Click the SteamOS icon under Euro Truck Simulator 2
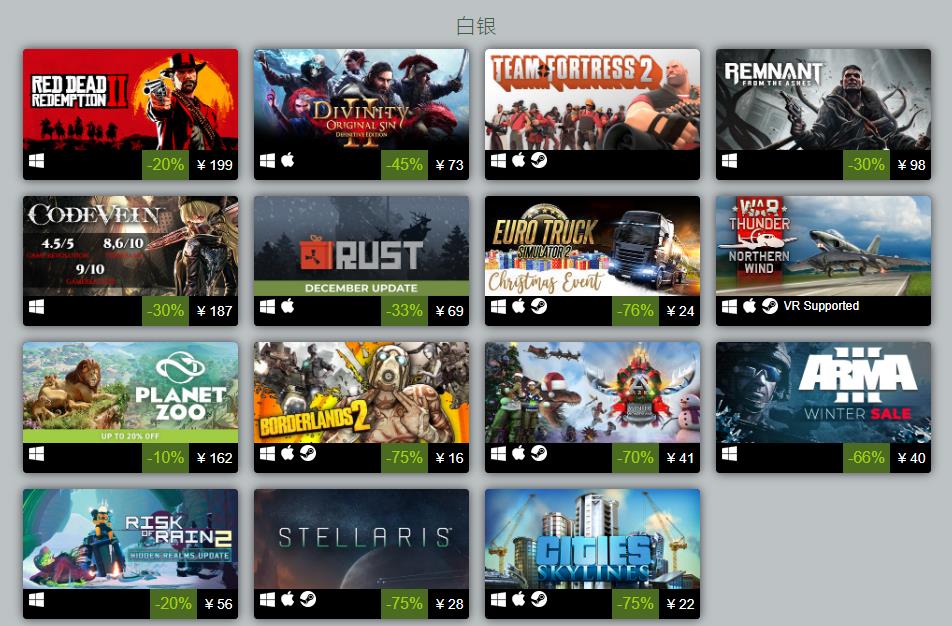This screenshot has width=952, height=626. (539, 307)
